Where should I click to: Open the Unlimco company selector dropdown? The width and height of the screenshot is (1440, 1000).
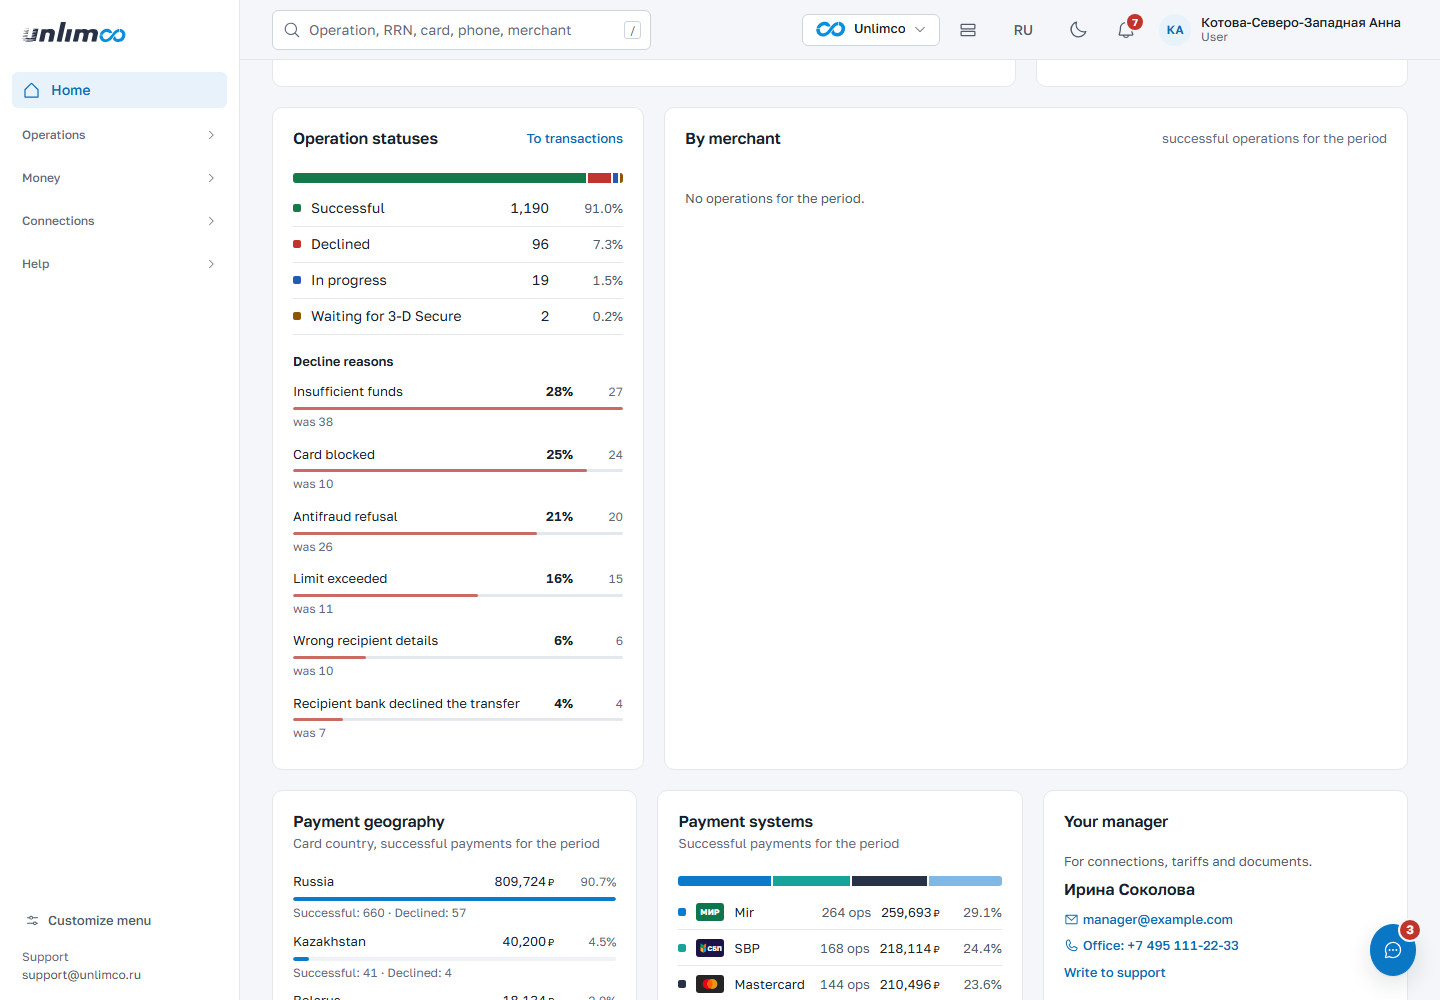[871, 30]
